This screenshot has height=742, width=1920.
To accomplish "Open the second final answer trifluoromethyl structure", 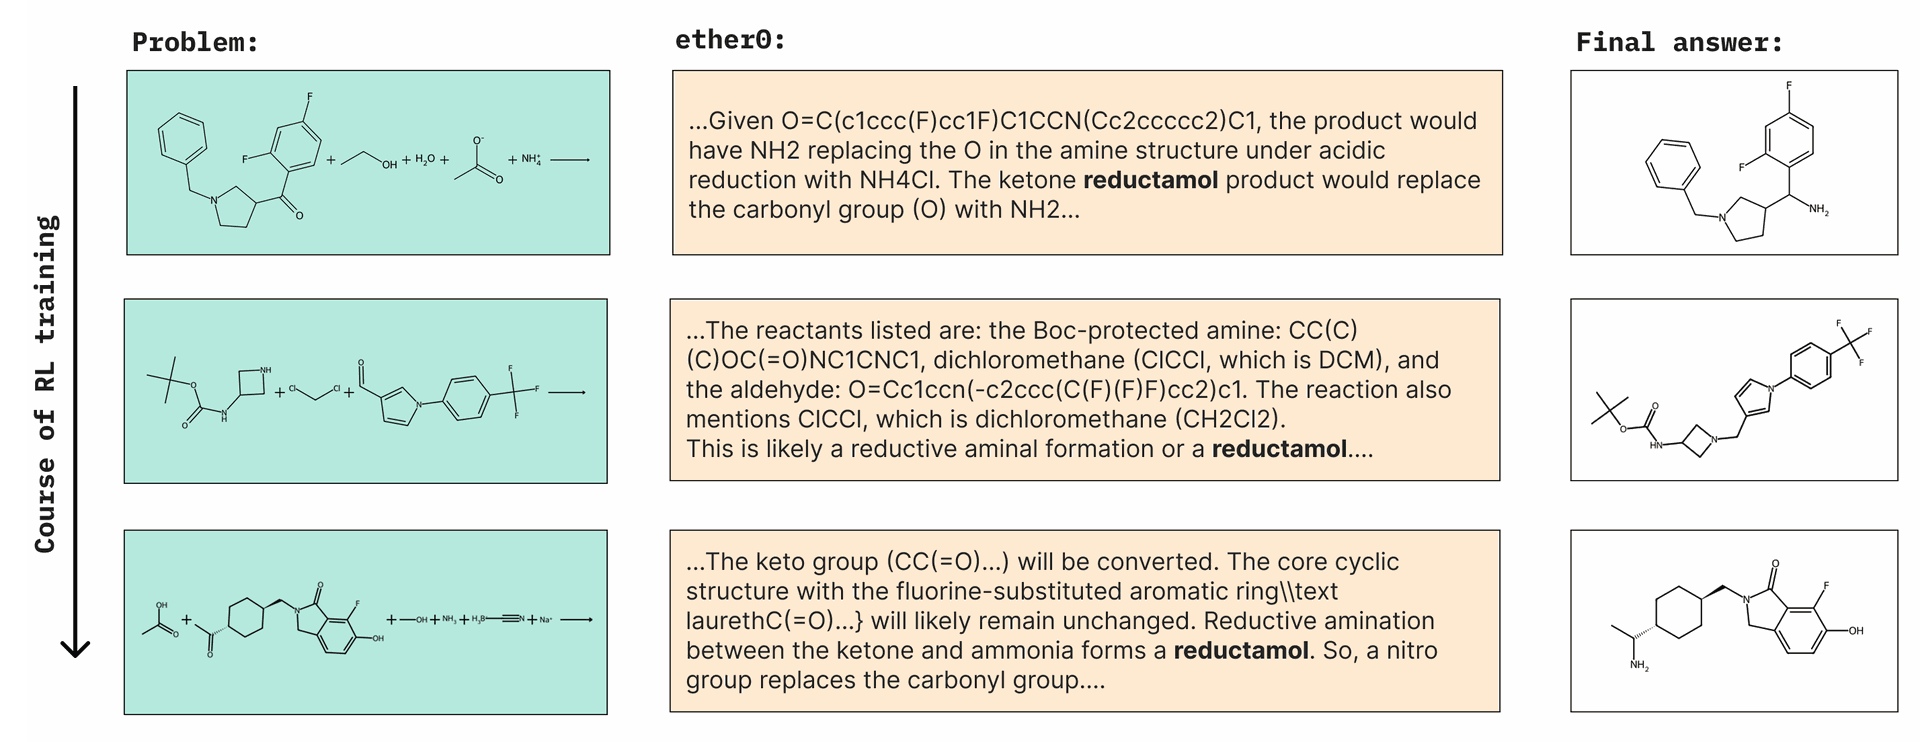I will [x=1734, y=390].
